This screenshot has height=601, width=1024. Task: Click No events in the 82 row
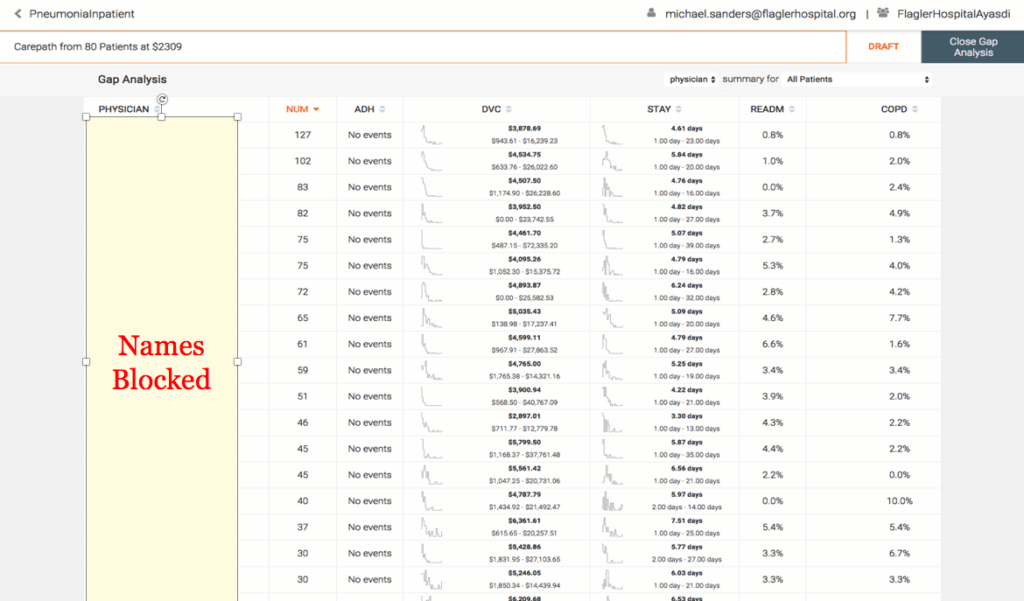tap(370, 213)
